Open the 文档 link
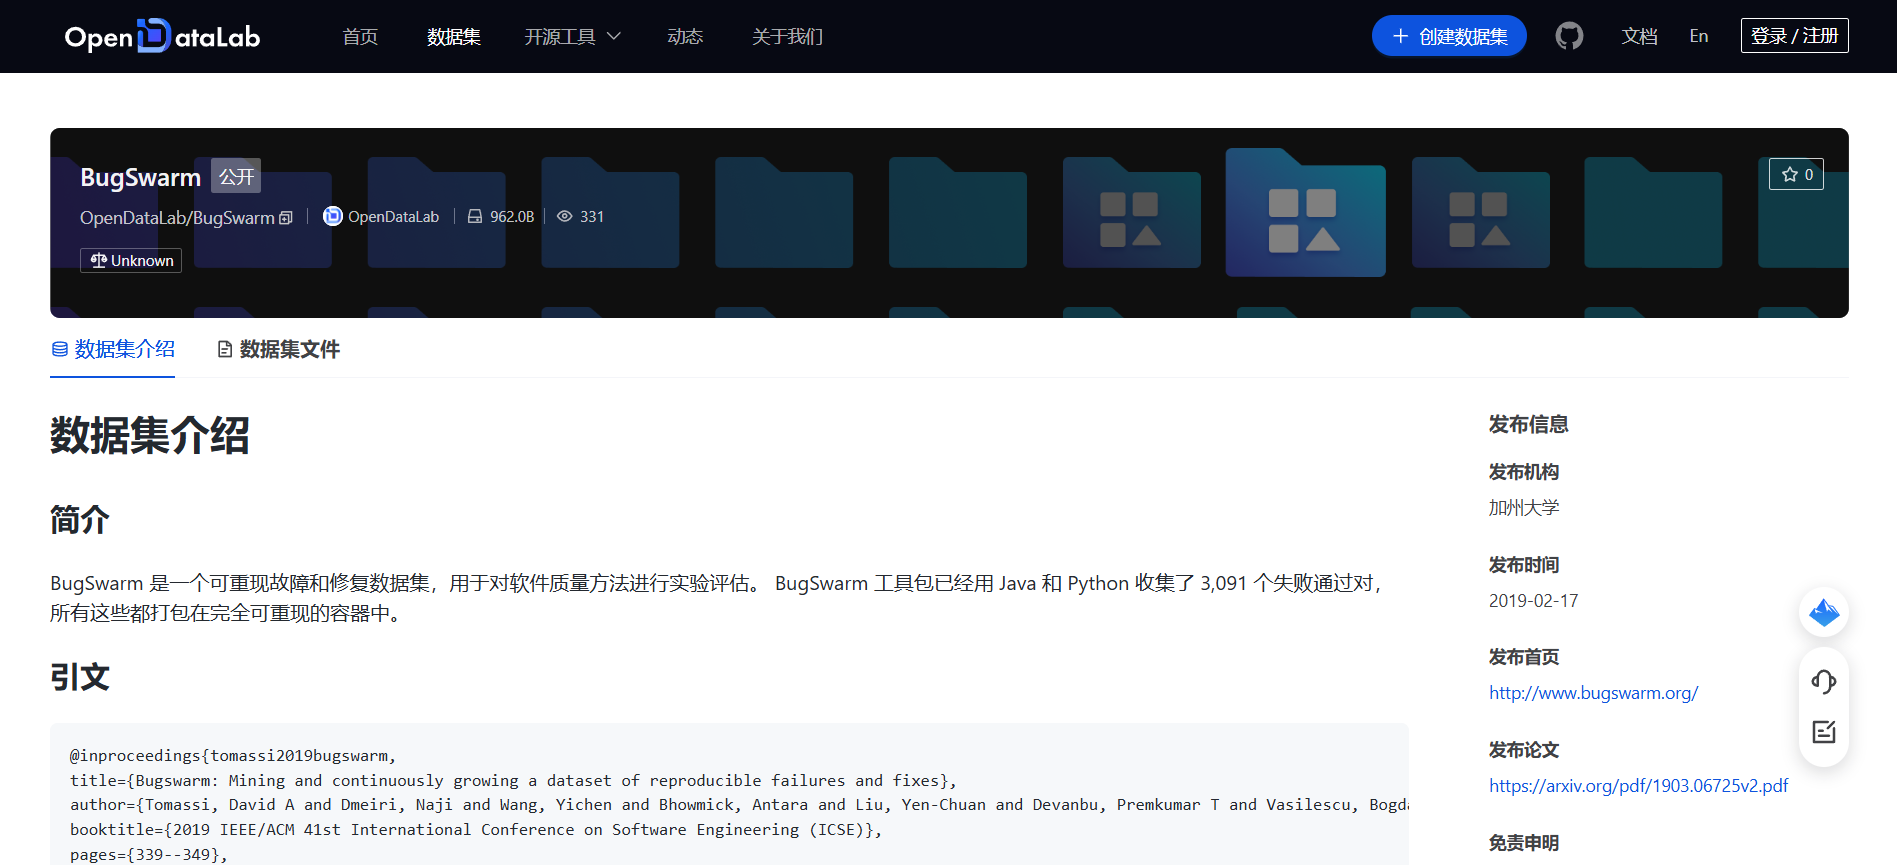This screenshot has height=865, width=1897. point(1640,36)
